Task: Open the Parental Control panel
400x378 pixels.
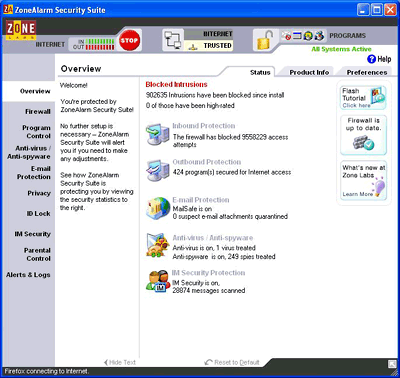Action: 37,254
